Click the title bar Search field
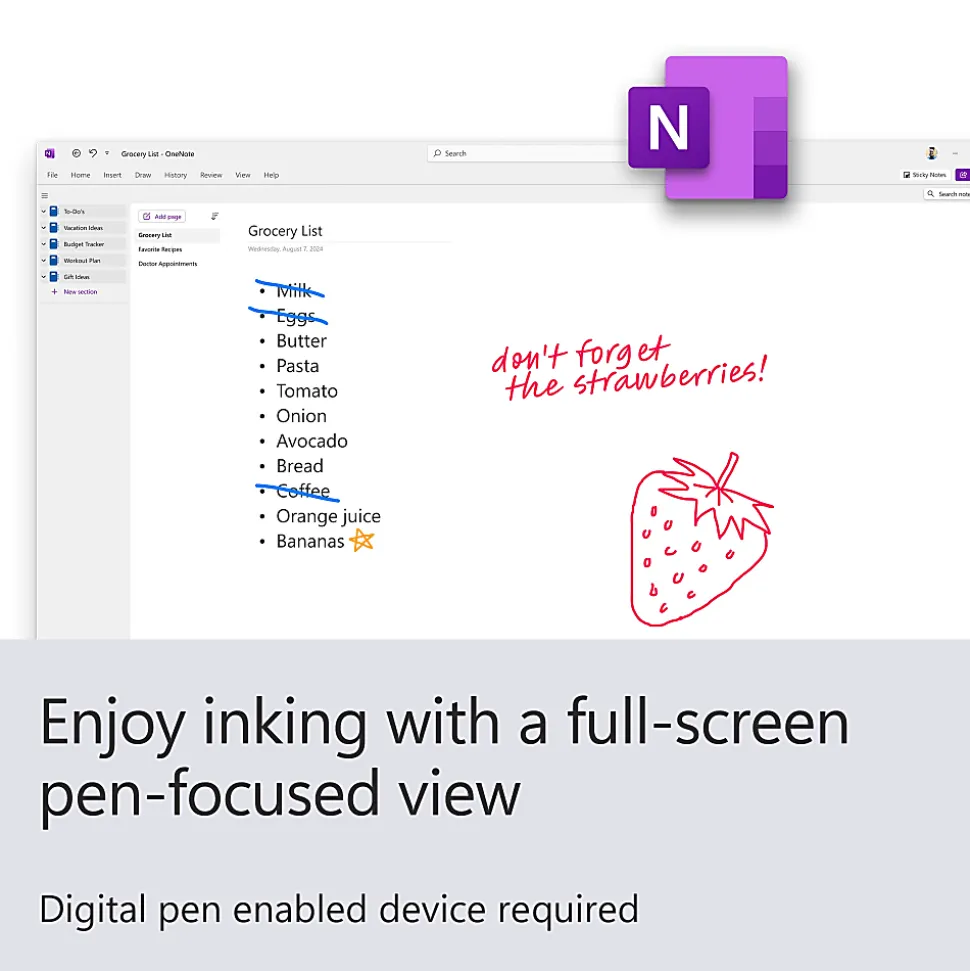The width and height of the screenshot is (970, 971). (x=527, y=153)
